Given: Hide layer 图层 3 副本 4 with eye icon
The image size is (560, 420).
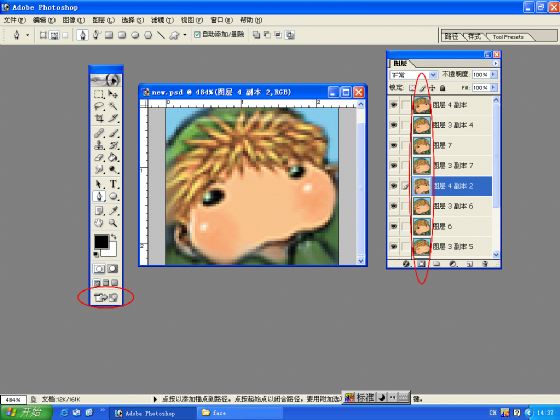Looking at the screenshot, I should point(394,125).
